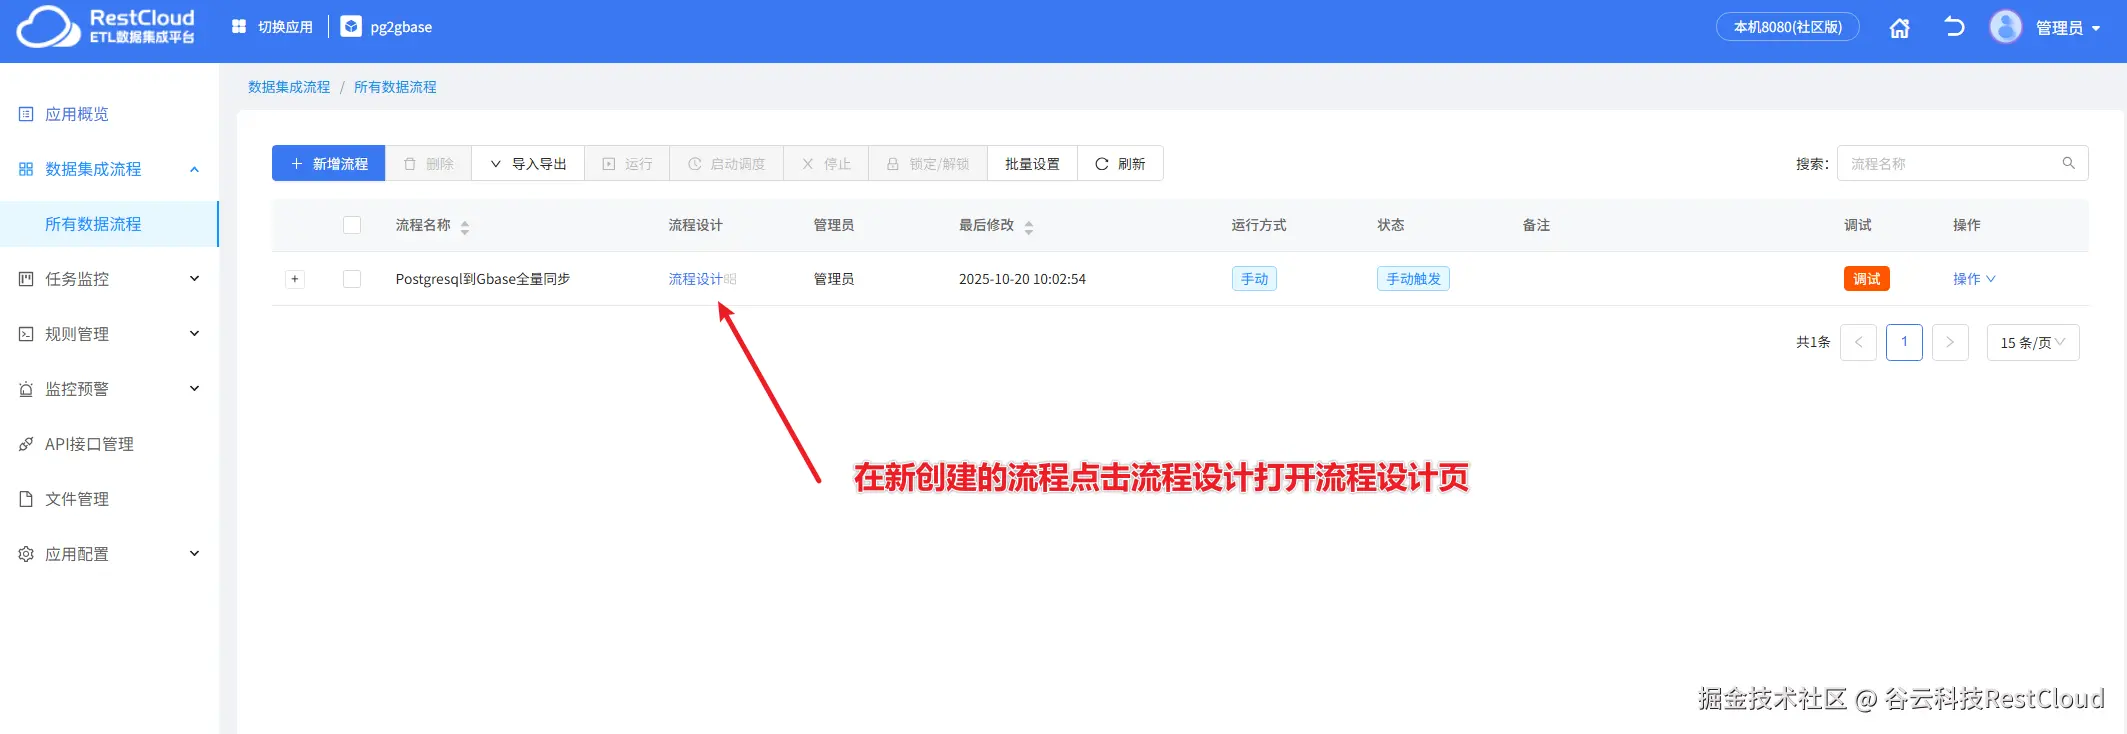Go to home via house icon
The width and height of the screenshot is (2127, 734).
click(1899, 28)
